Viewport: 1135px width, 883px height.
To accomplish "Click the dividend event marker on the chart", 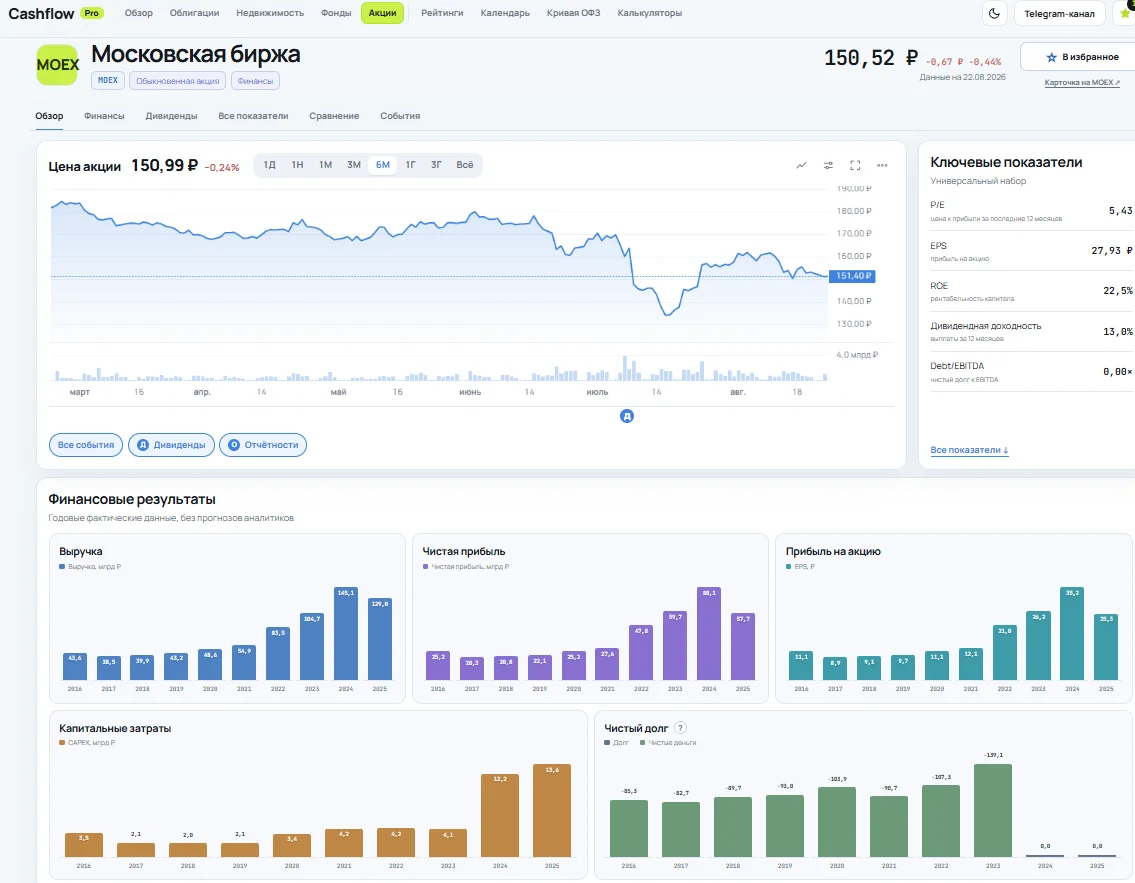I will (x=627, y=416).
